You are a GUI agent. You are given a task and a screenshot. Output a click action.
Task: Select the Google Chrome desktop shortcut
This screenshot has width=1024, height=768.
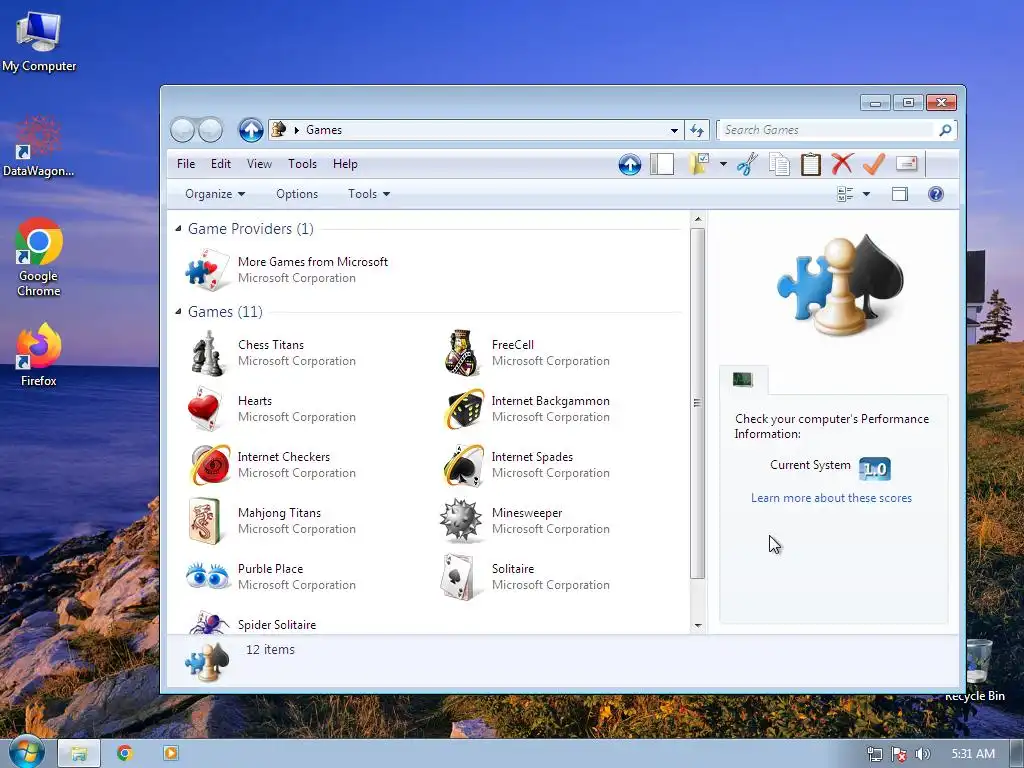39,257
